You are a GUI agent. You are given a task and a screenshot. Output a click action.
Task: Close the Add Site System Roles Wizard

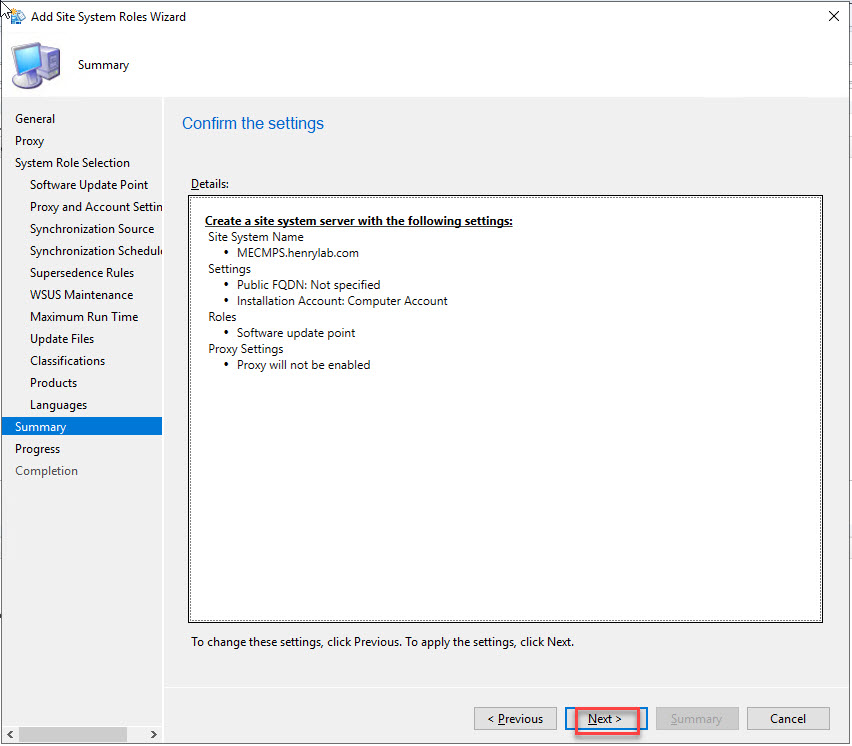834,17
